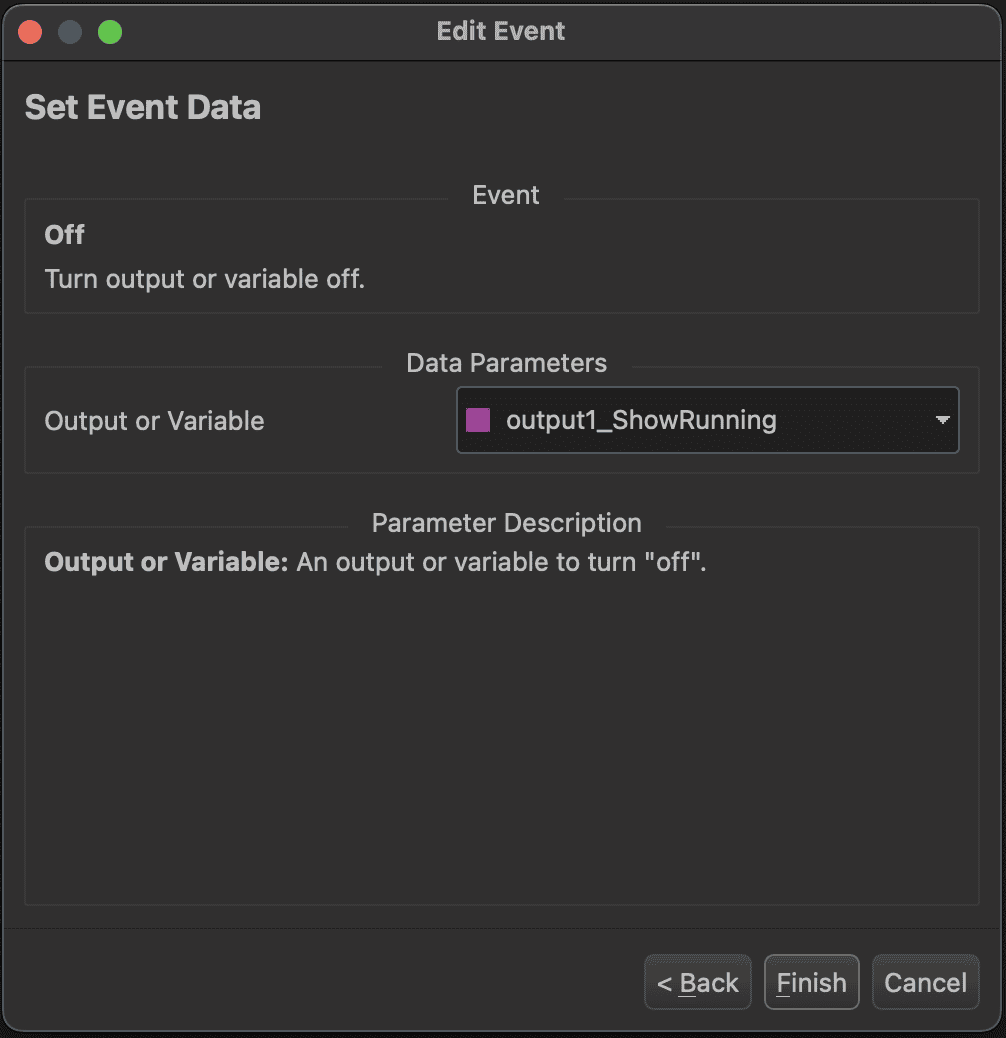Close the window with the red button

[x=30, y=32]
